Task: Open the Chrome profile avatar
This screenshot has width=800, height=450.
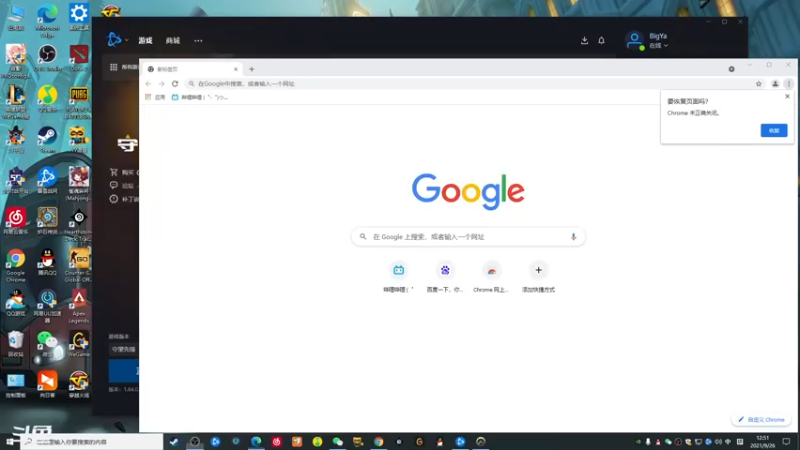Action: [775, 84]
